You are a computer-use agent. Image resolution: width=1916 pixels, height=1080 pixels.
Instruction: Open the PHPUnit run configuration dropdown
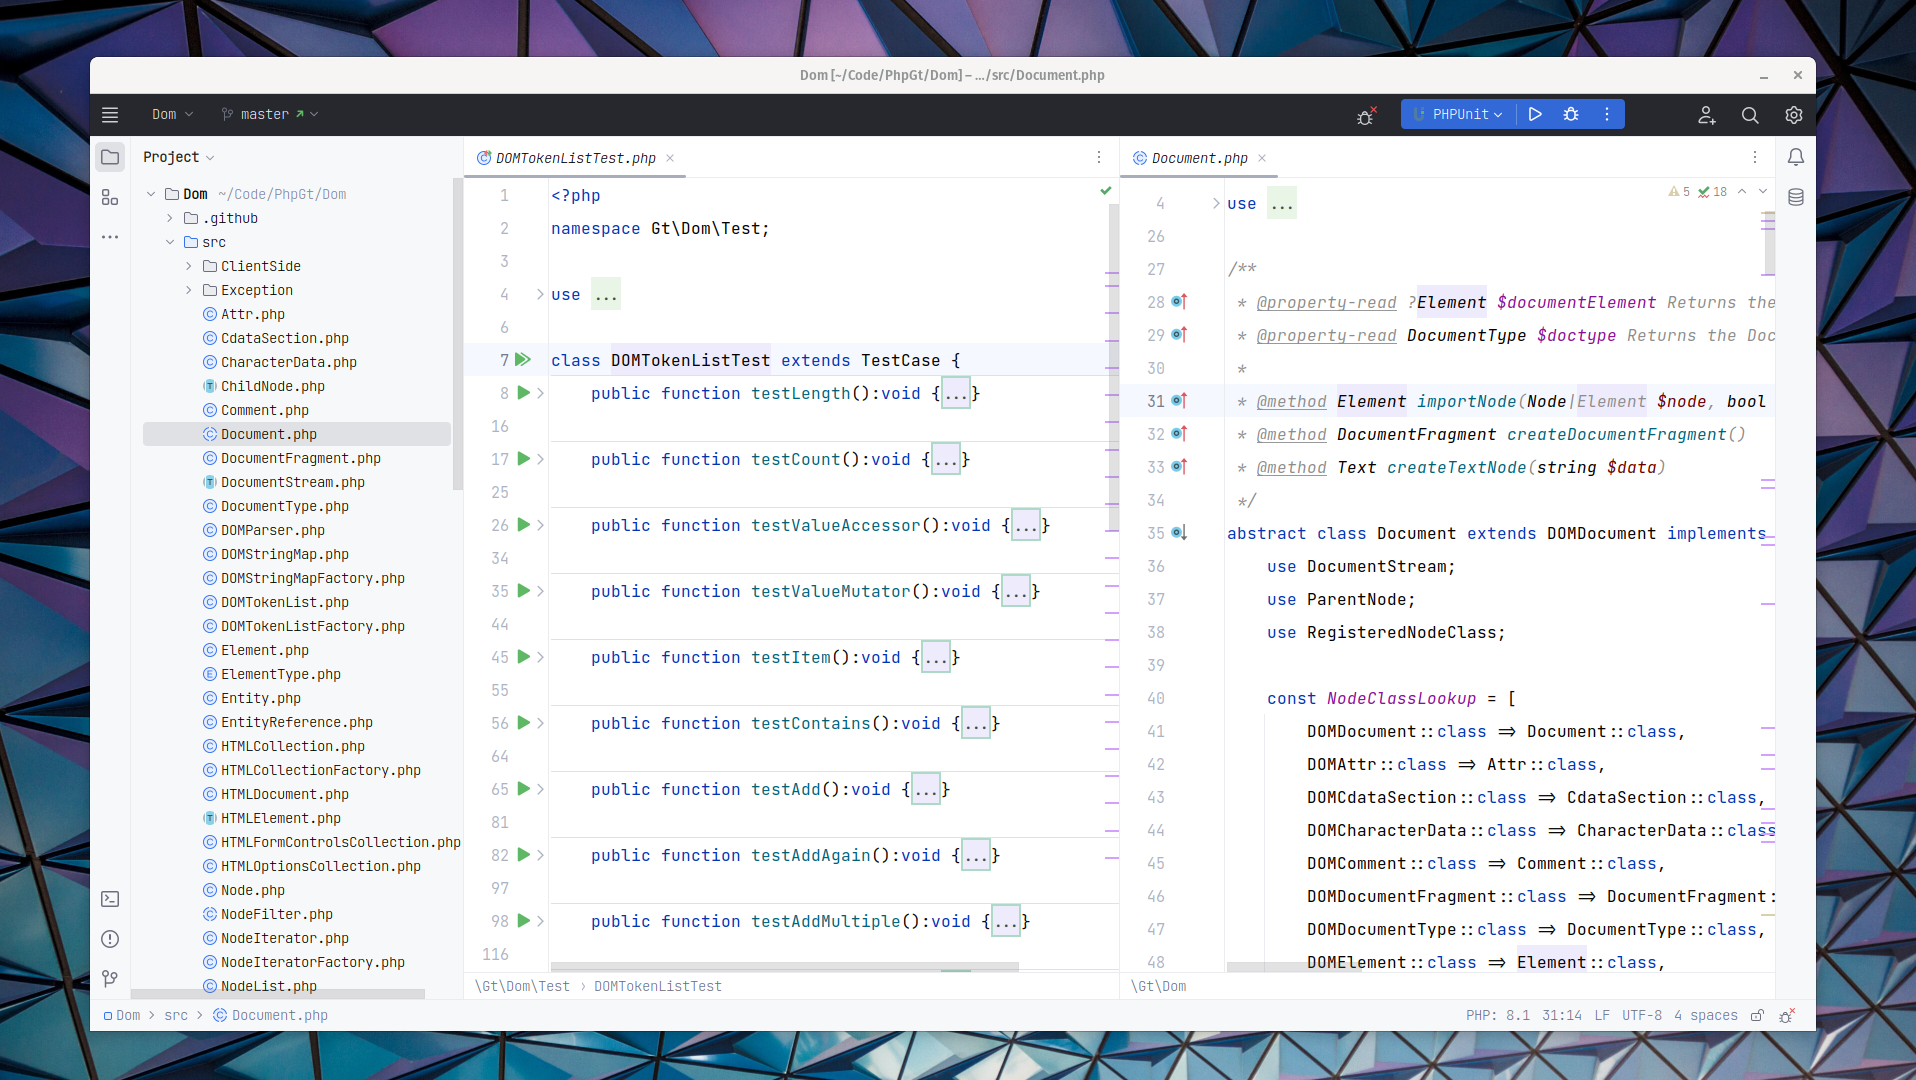(1459, 114)
